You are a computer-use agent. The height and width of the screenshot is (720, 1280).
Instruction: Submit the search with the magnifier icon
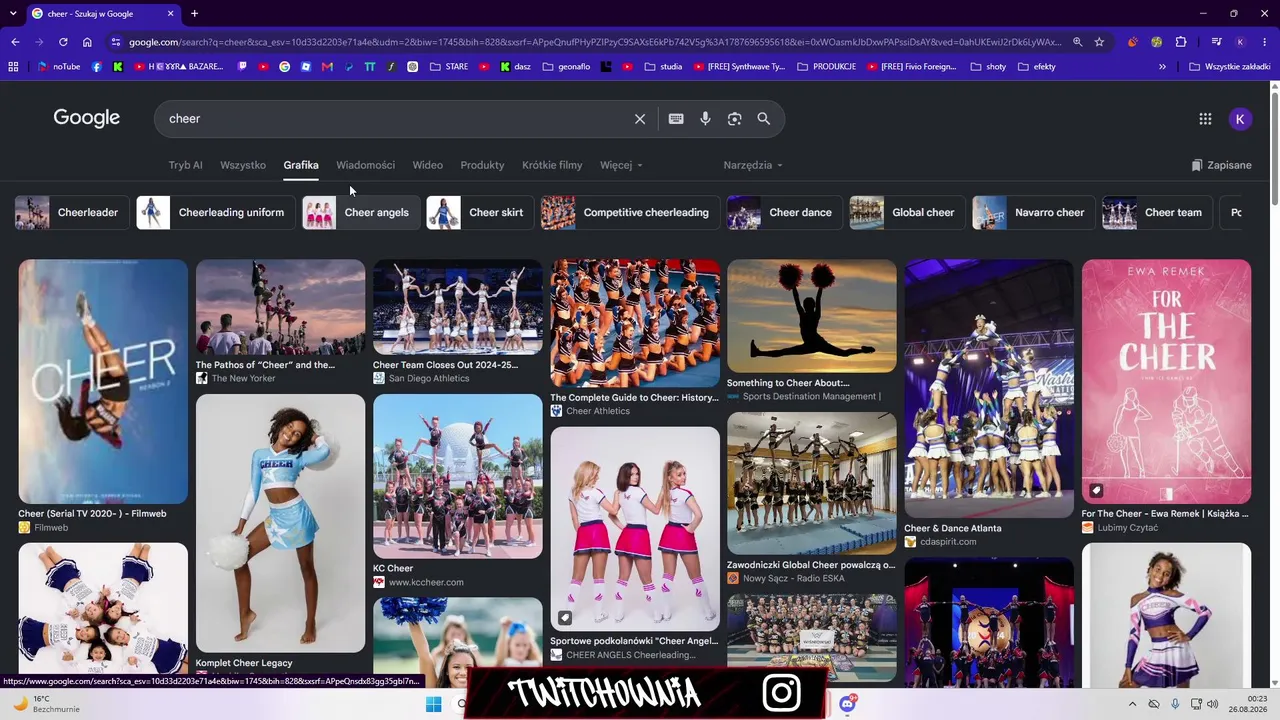click(764, 119)
